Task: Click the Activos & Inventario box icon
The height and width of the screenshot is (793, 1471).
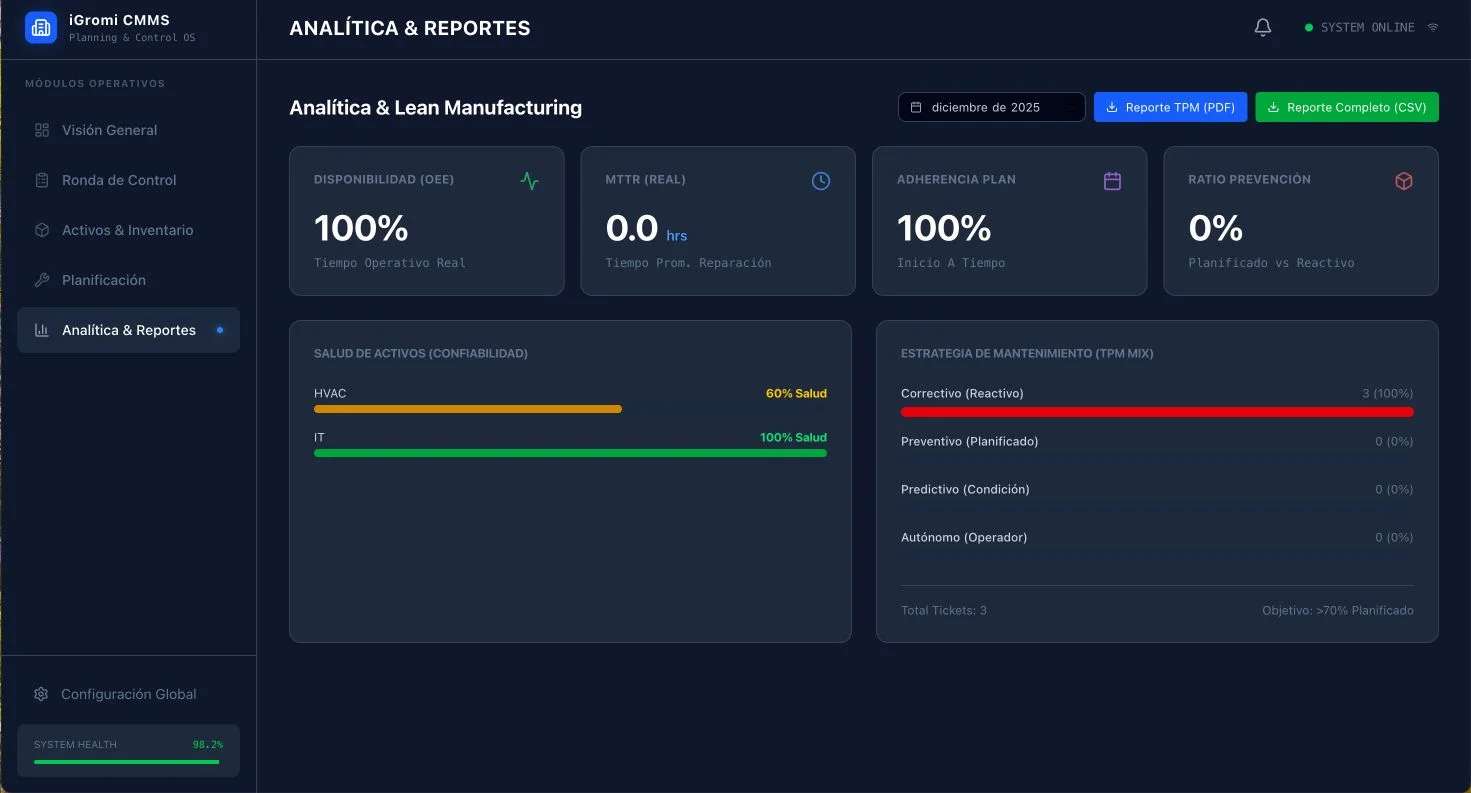Action: (x=40, y=230)
